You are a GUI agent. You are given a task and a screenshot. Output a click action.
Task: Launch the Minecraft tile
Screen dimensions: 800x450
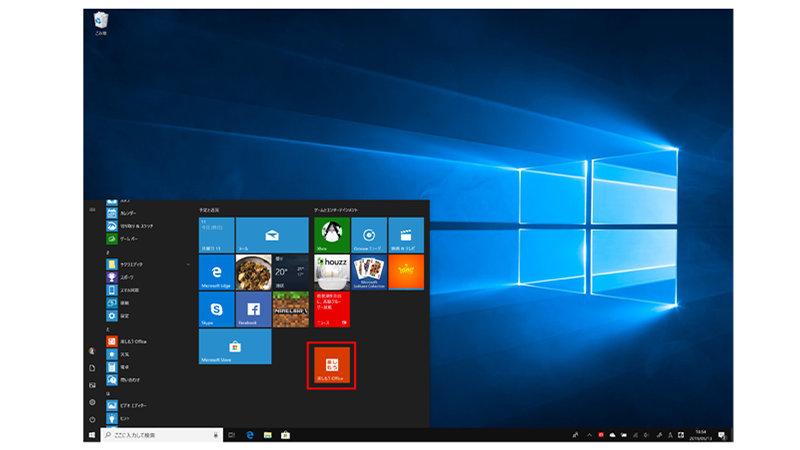point(290,310)
